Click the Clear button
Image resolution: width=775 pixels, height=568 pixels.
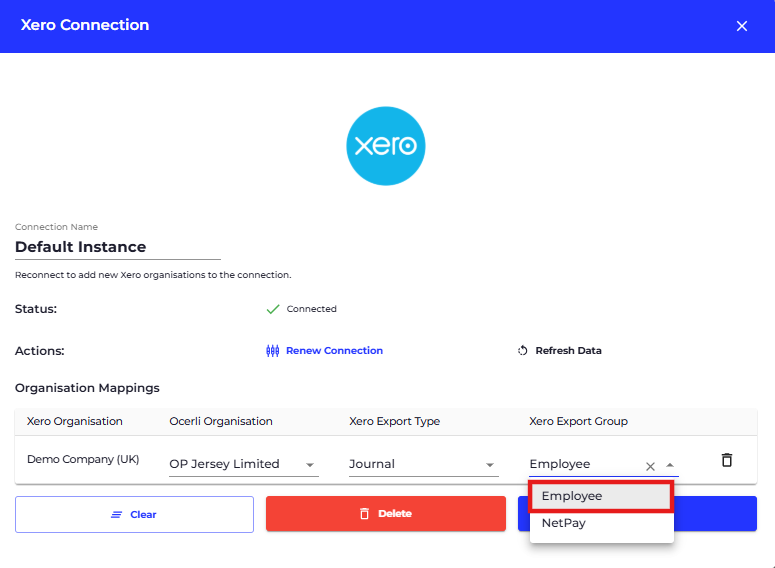134,515
